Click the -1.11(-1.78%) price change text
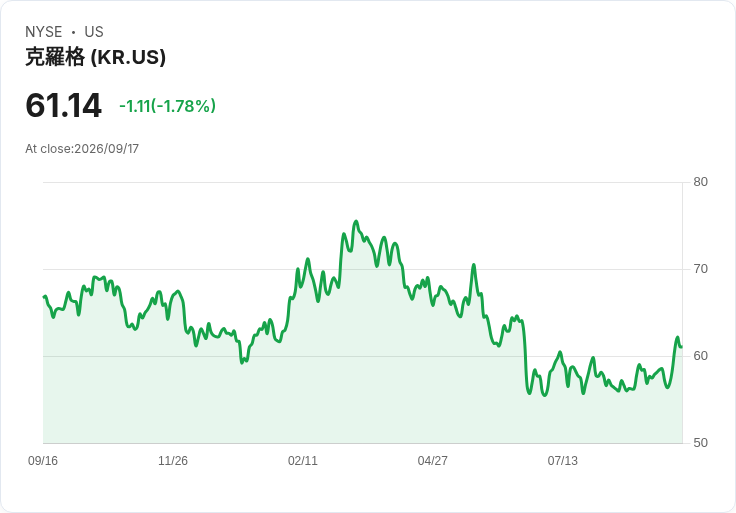 [x=168, y=106]
